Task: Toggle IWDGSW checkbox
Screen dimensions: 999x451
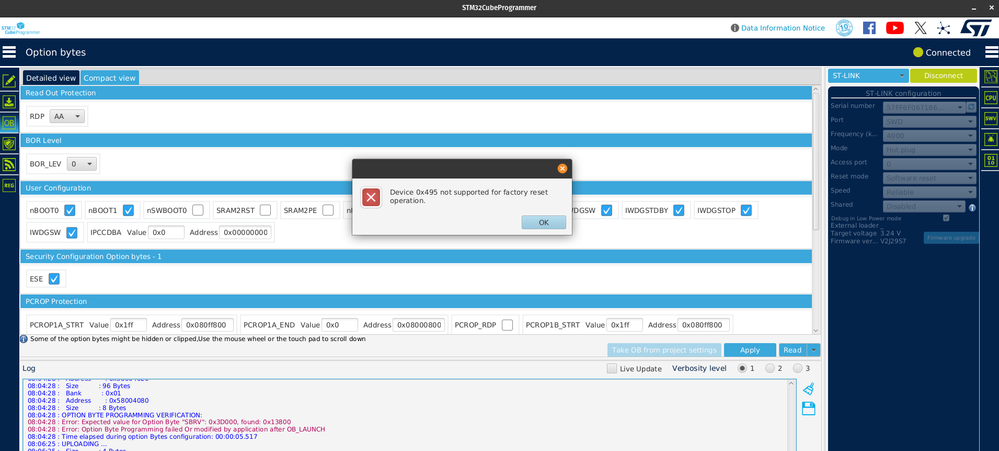Action: [x=71, y=233]
